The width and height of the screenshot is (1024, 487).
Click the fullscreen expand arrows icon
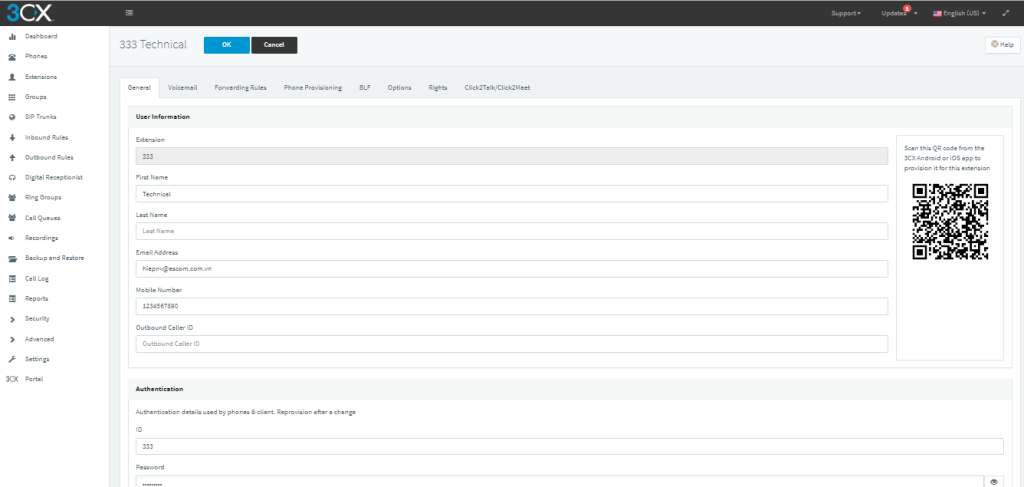click(1005, 13)
